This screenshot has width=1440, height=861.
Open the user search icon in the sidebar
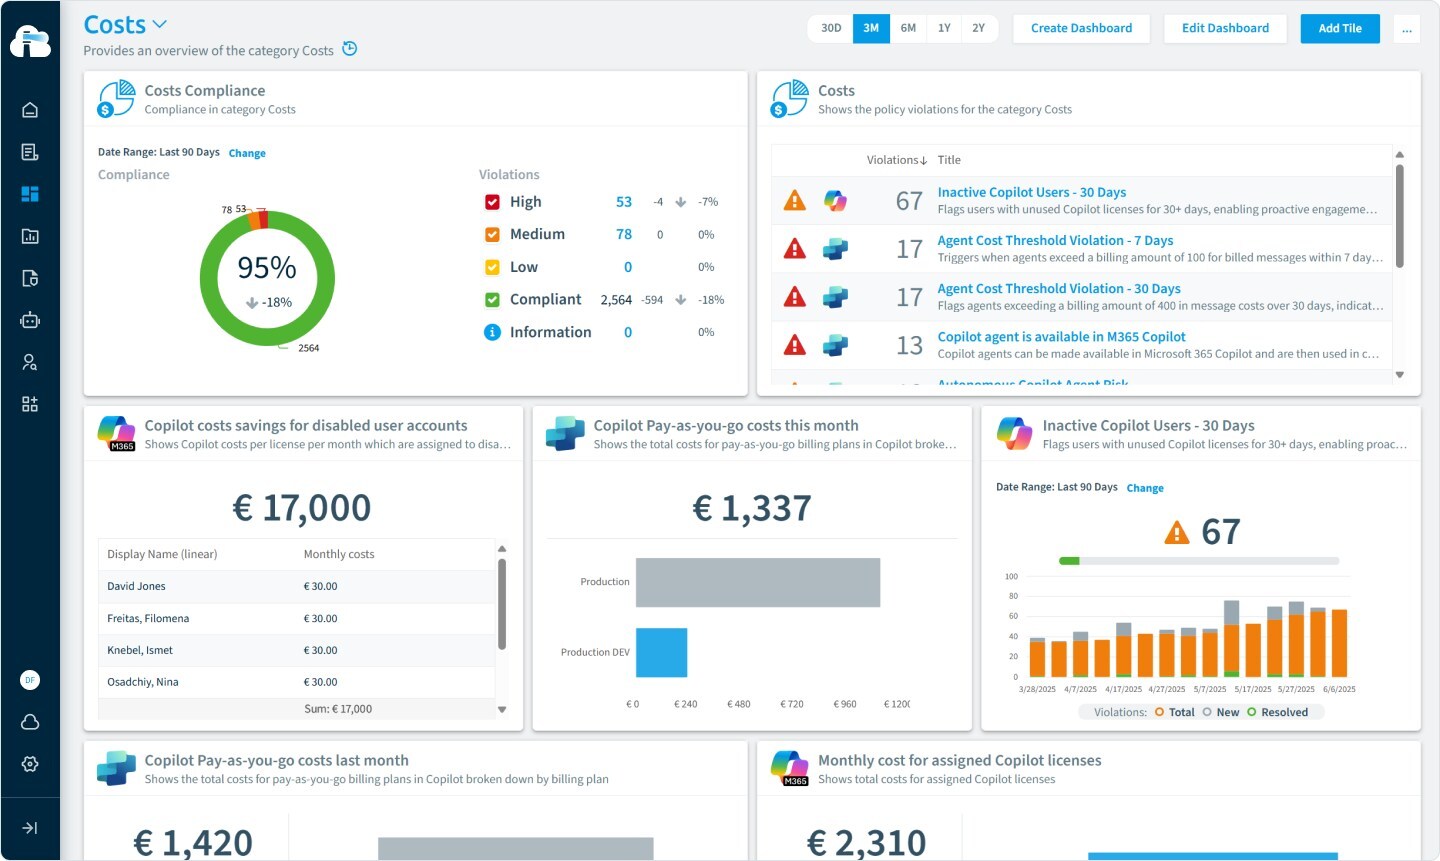point(30,362)
